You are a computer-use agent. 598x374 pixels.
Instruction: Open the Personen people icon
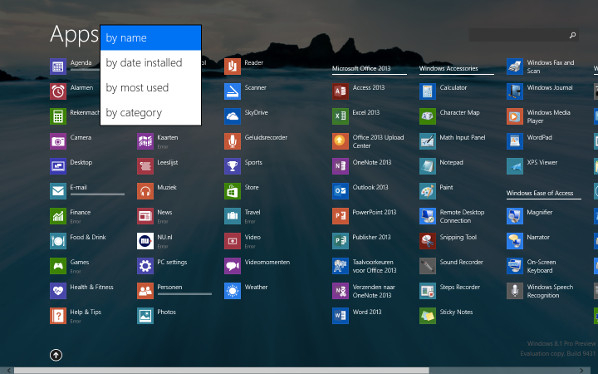tap(145, 291)
